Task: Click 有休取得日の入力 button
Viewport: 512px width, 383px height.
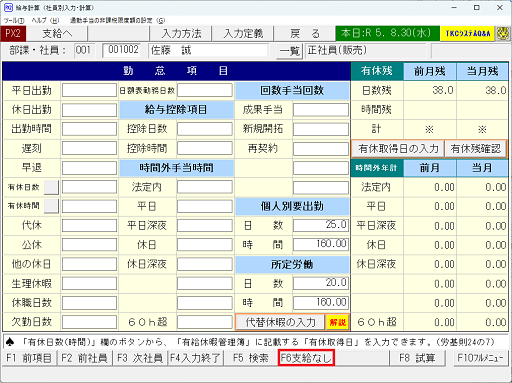Action: (398, 149)
